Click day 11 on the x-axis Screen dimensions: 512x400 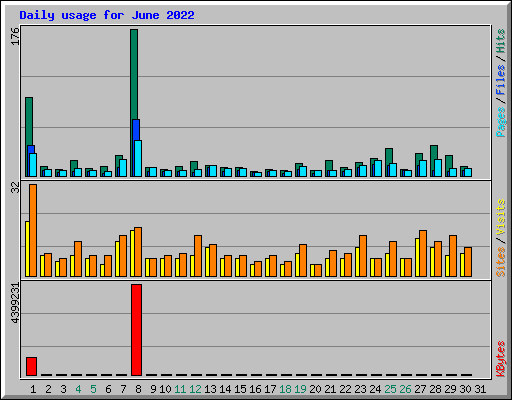pyautogui.click(x=180, y=389)
